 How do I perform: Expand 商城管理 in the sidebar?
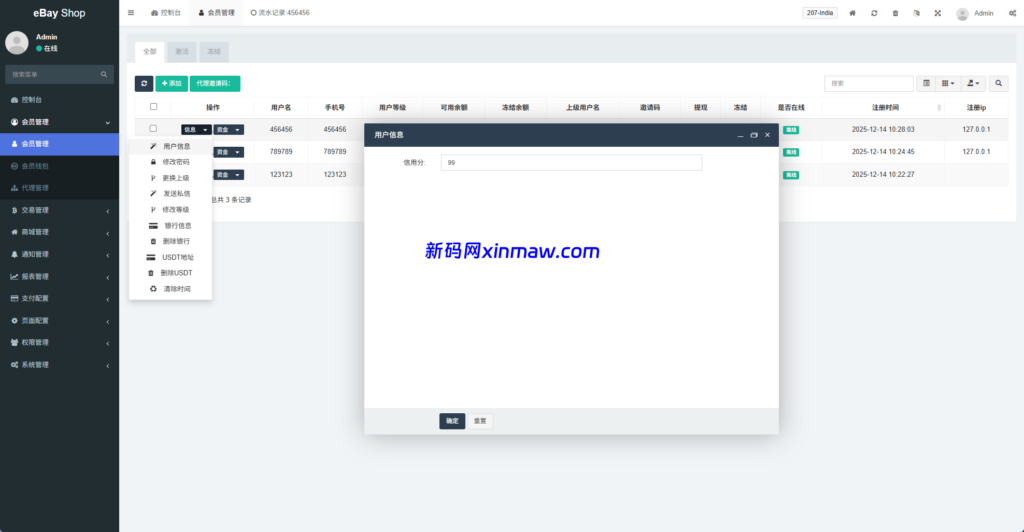(59, 232)
